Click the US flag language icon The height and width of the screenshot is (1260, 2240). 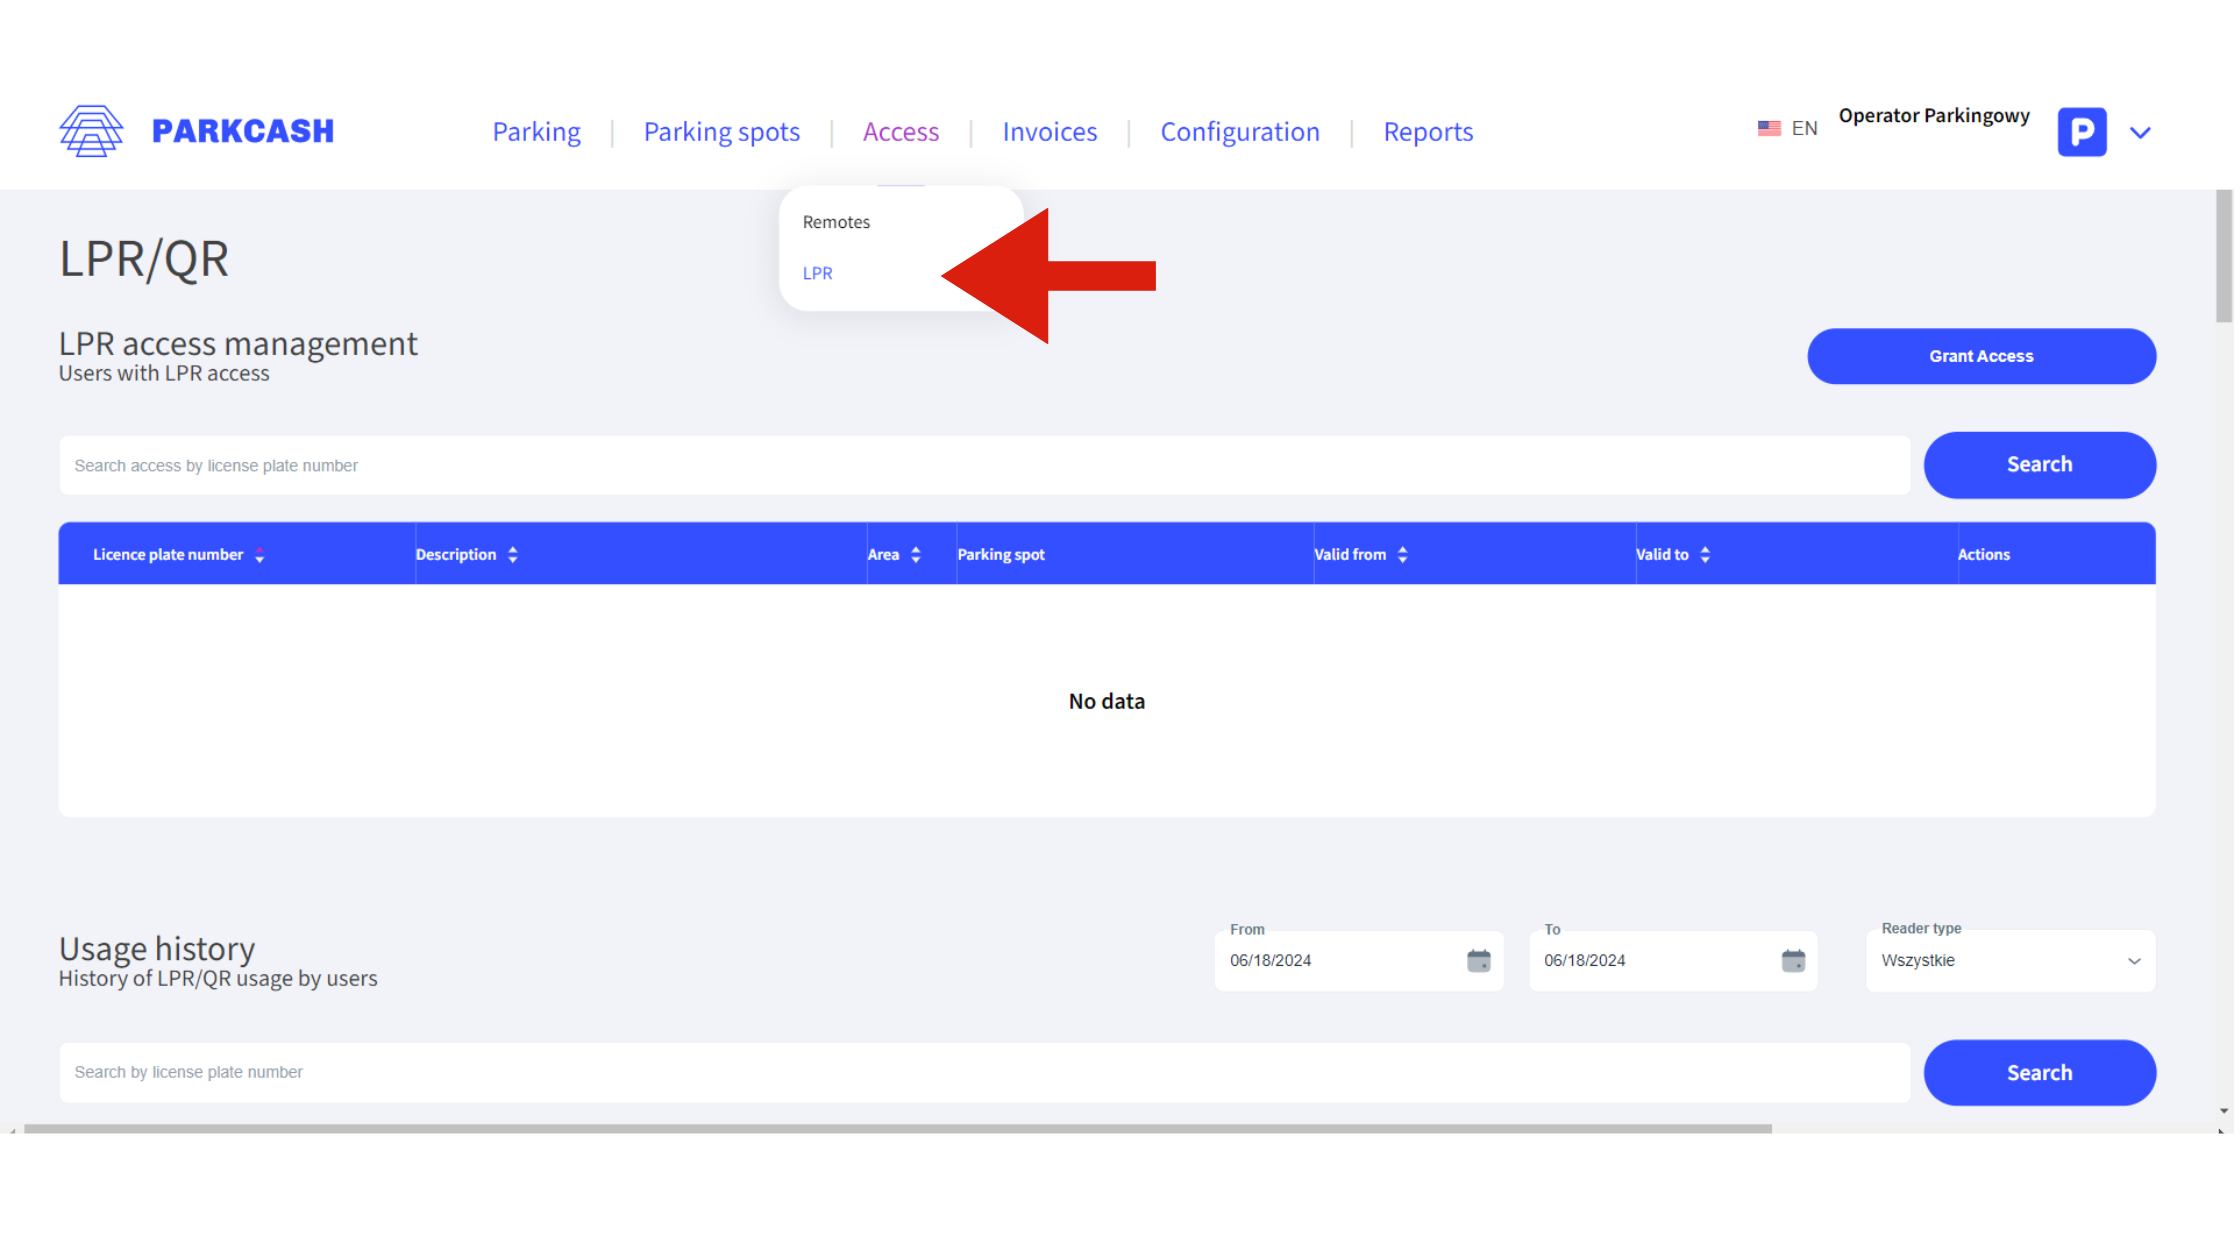[x=1769, y=129]
